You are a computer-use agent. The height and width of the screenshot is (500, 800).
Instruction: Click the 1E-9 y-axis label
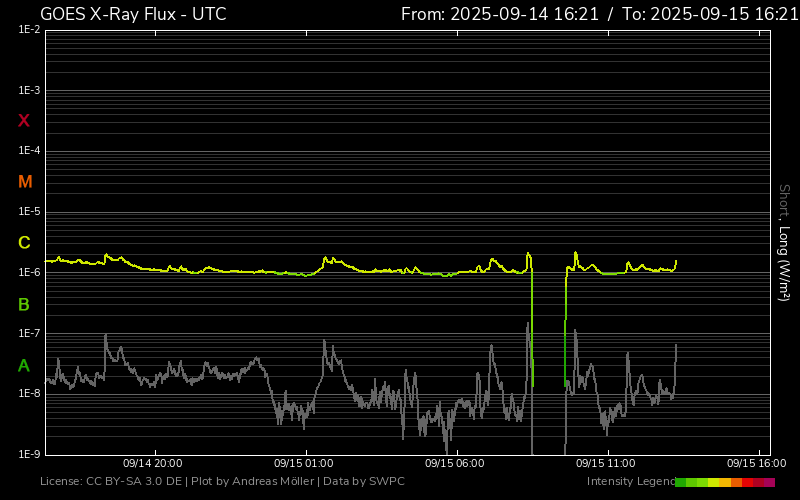click(x=29, y=454)
